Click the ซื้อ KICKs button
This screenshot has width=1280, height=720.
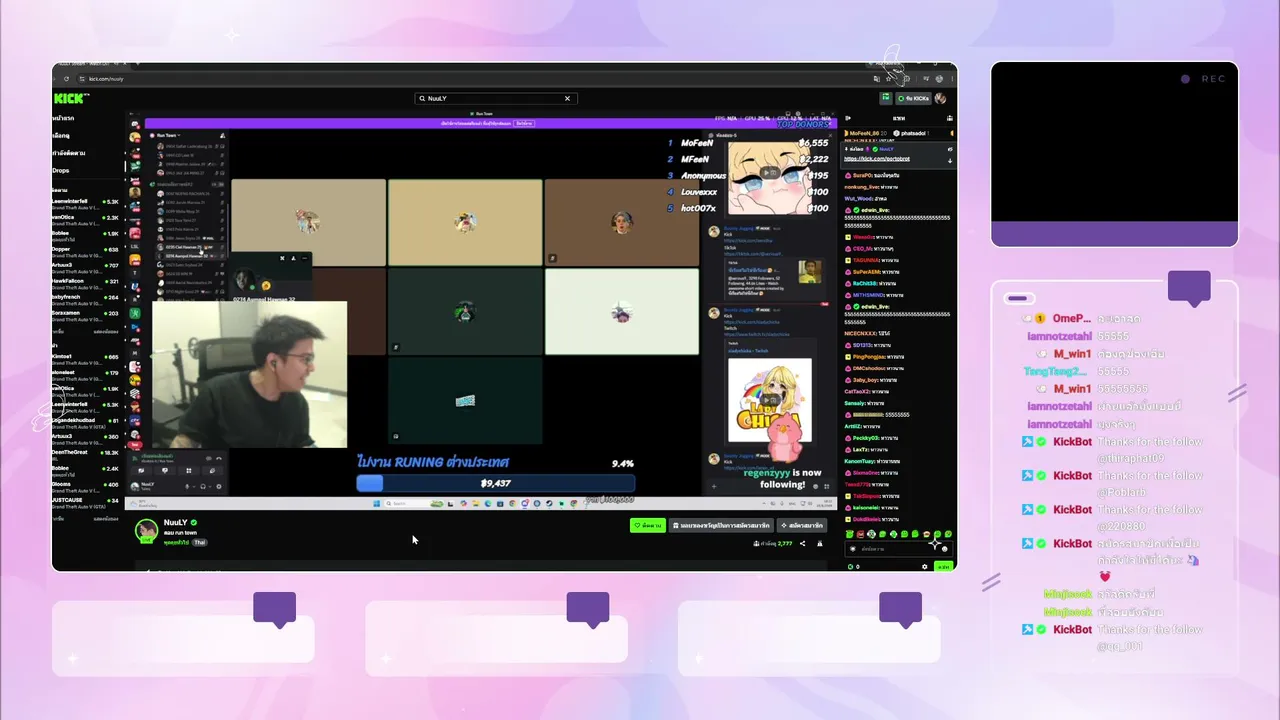[913, 98]
